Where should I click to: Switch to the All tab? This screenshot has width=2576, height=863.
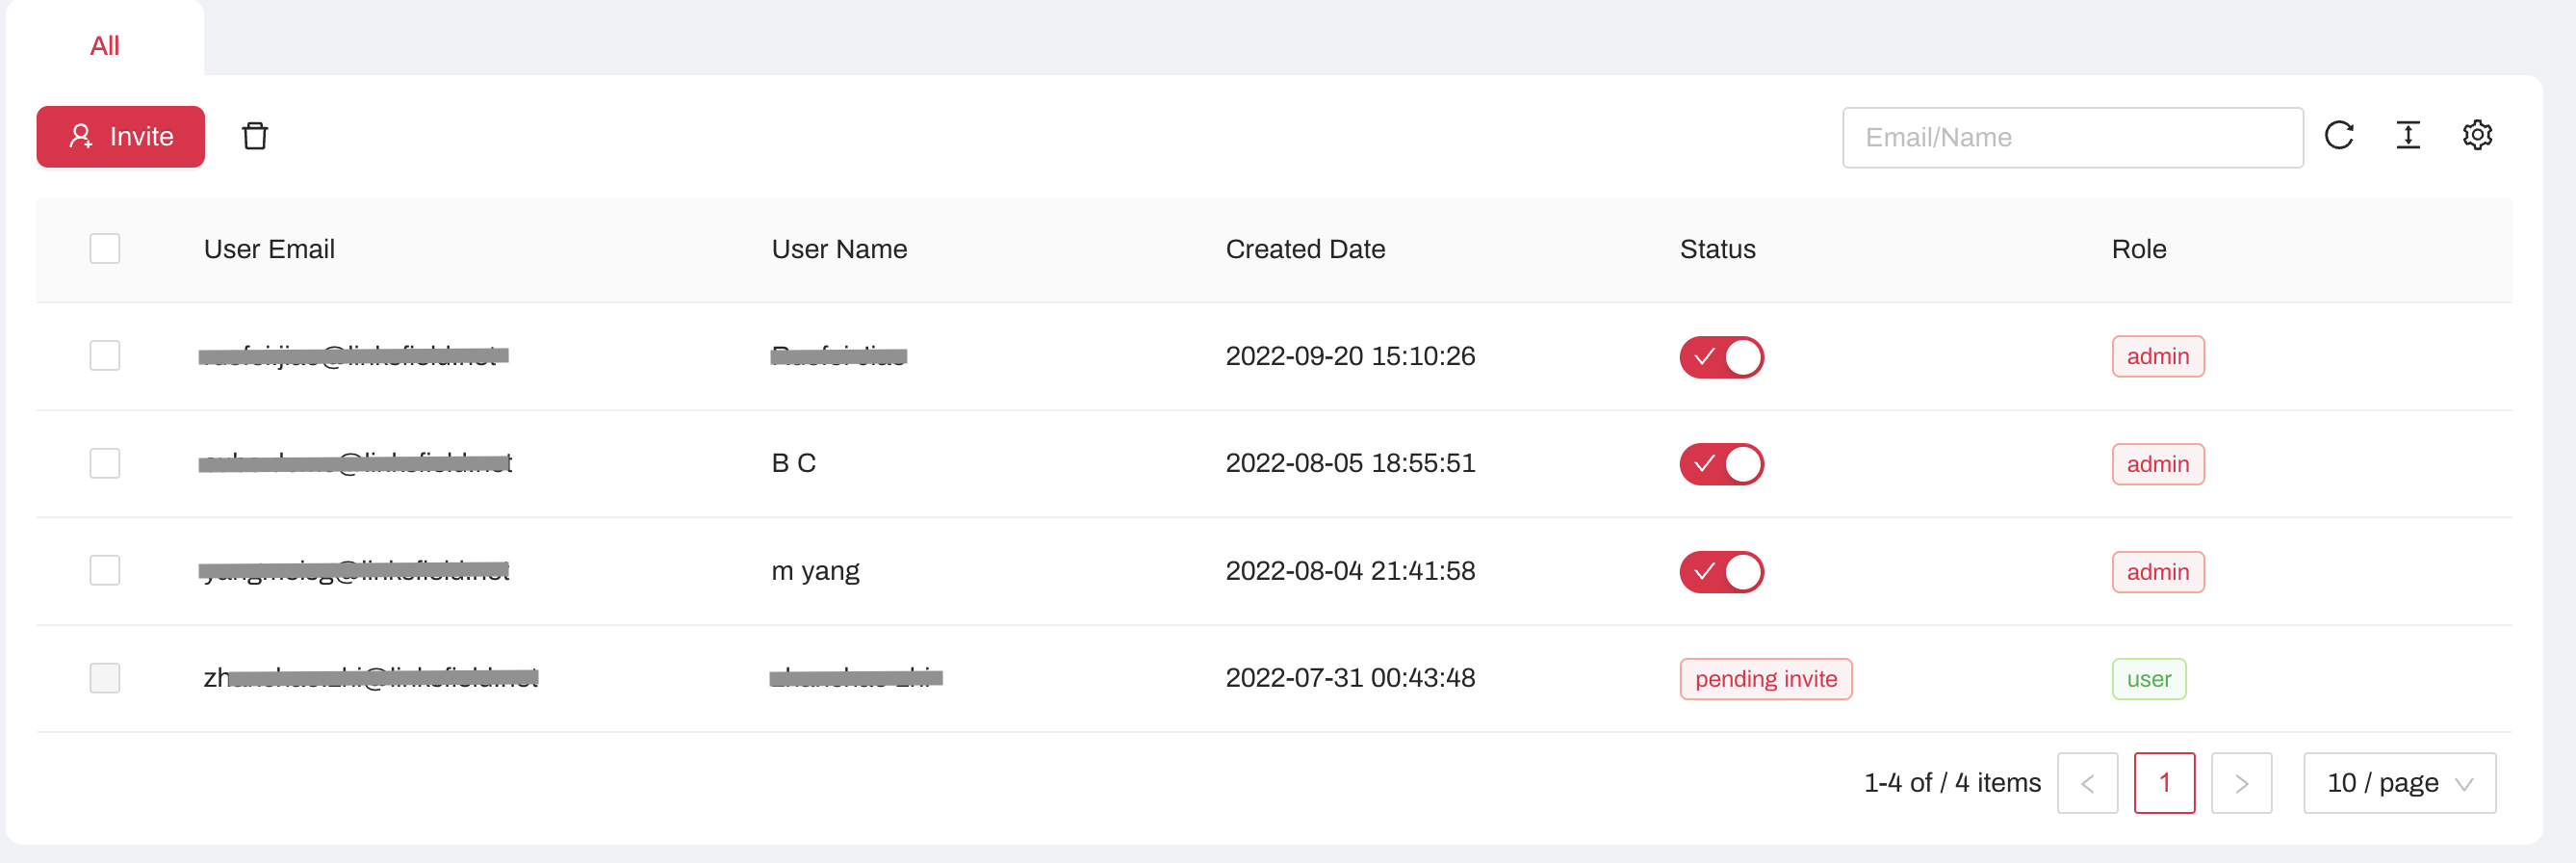[x=105, y=45]
